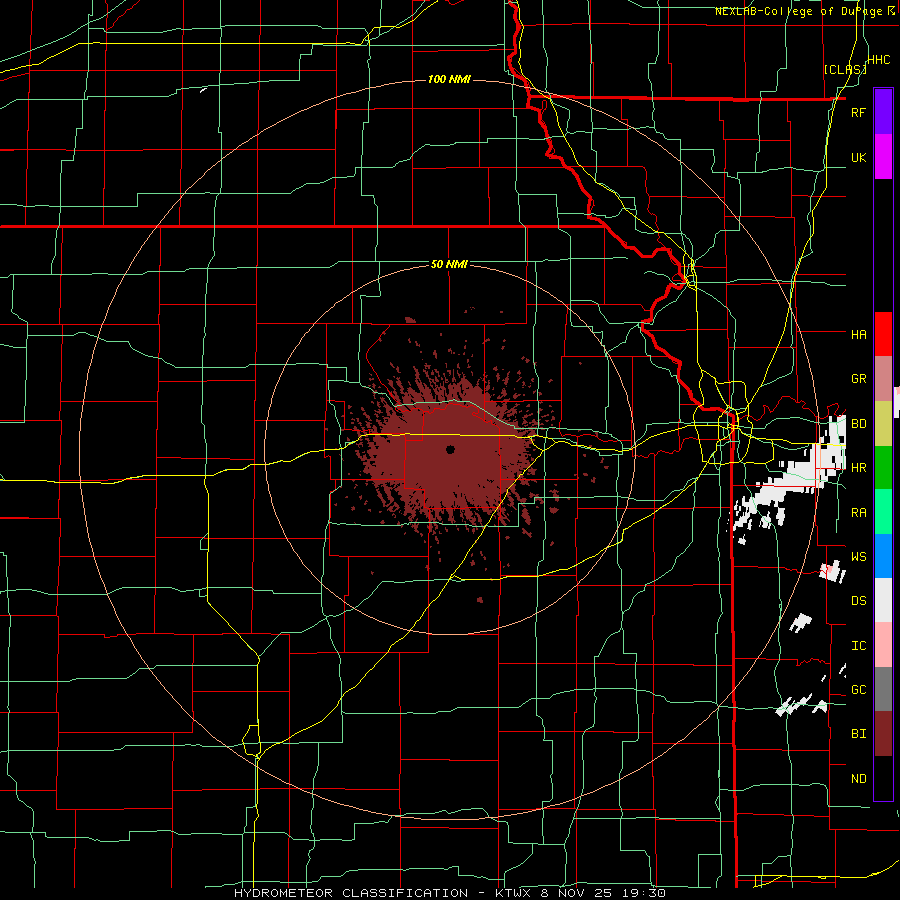Select the gray GC legend swatch
Viewport: 900px width, 900px height.
coord(883,689)
